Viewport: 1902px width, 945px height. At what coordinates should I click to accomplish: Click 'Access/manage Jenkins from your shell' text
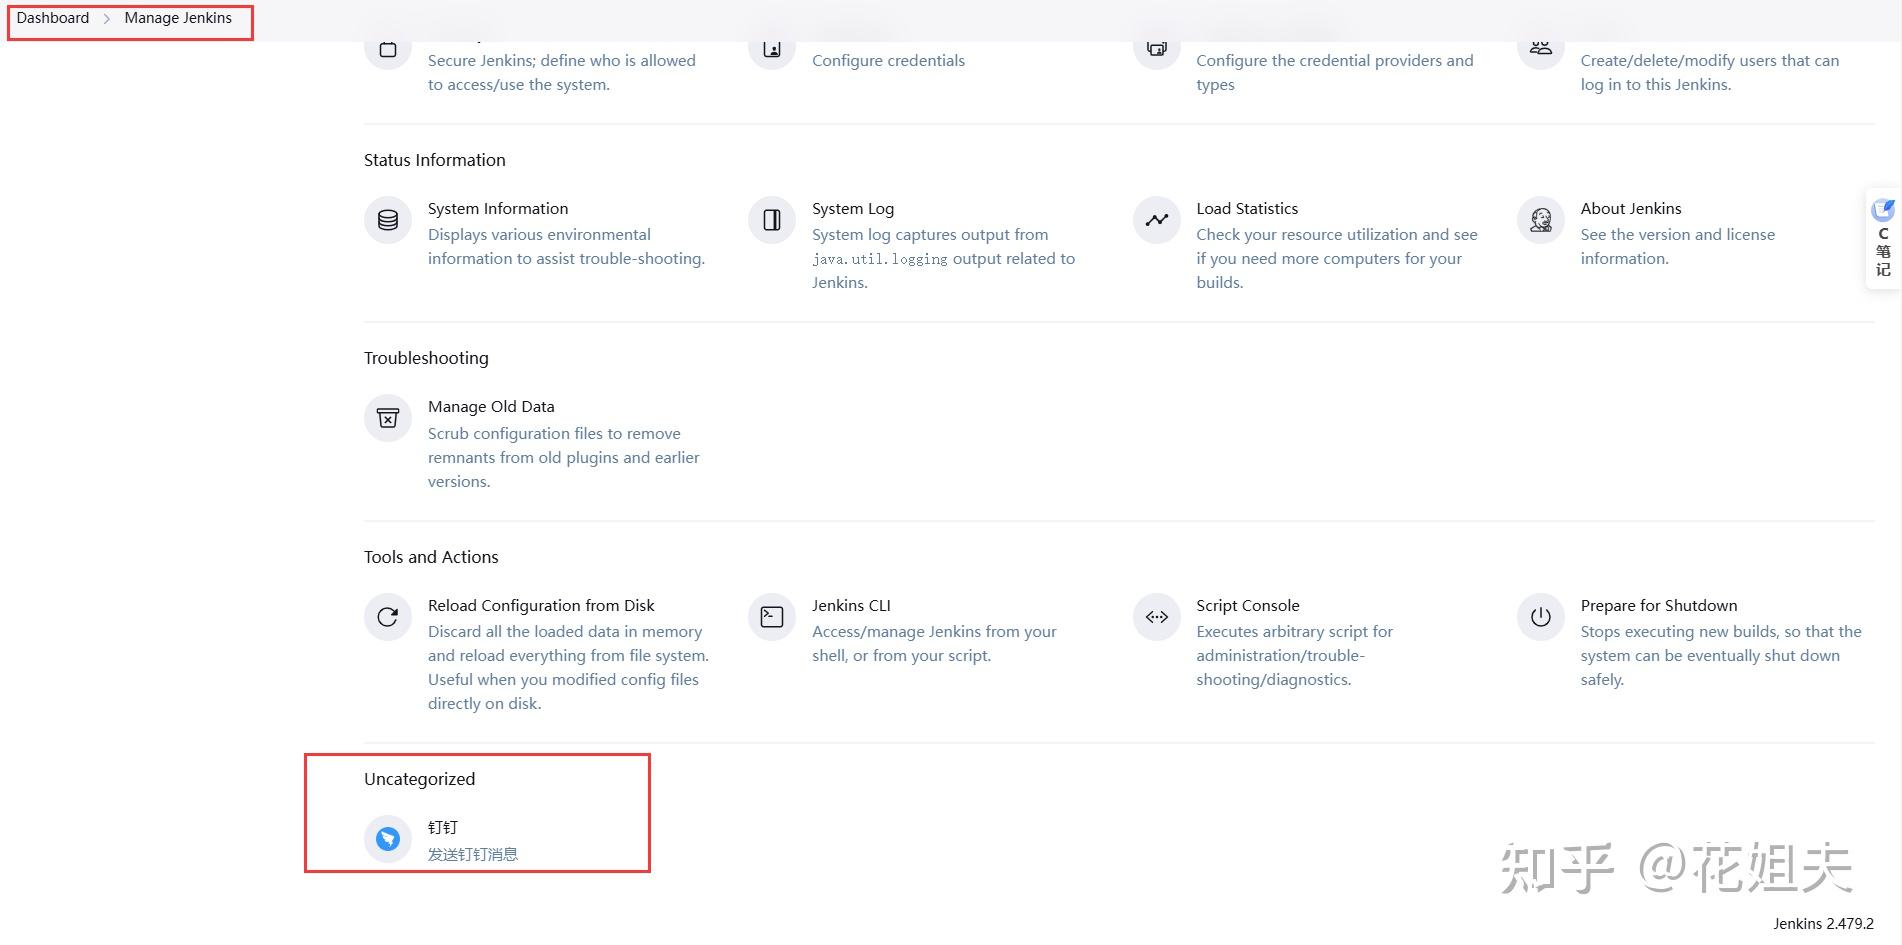click(x=934, y=643)
